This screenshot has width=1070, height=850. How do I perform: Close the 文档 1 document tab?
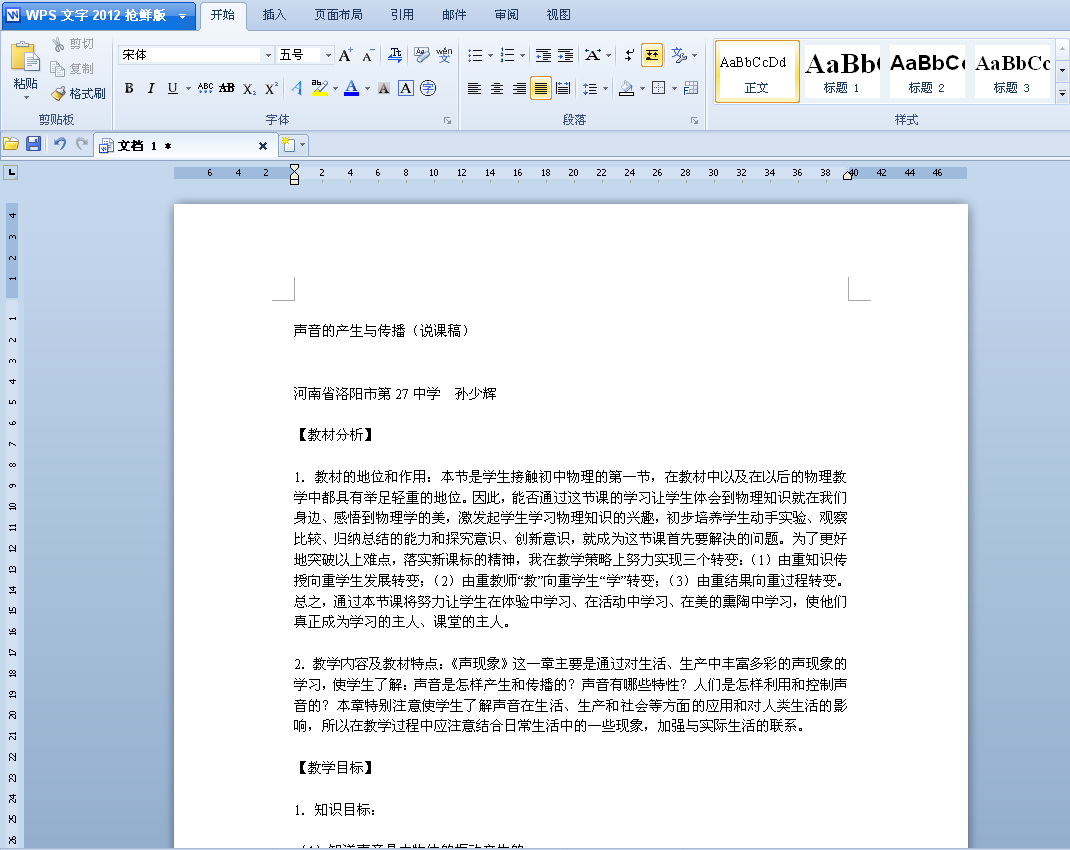(263, 146)
